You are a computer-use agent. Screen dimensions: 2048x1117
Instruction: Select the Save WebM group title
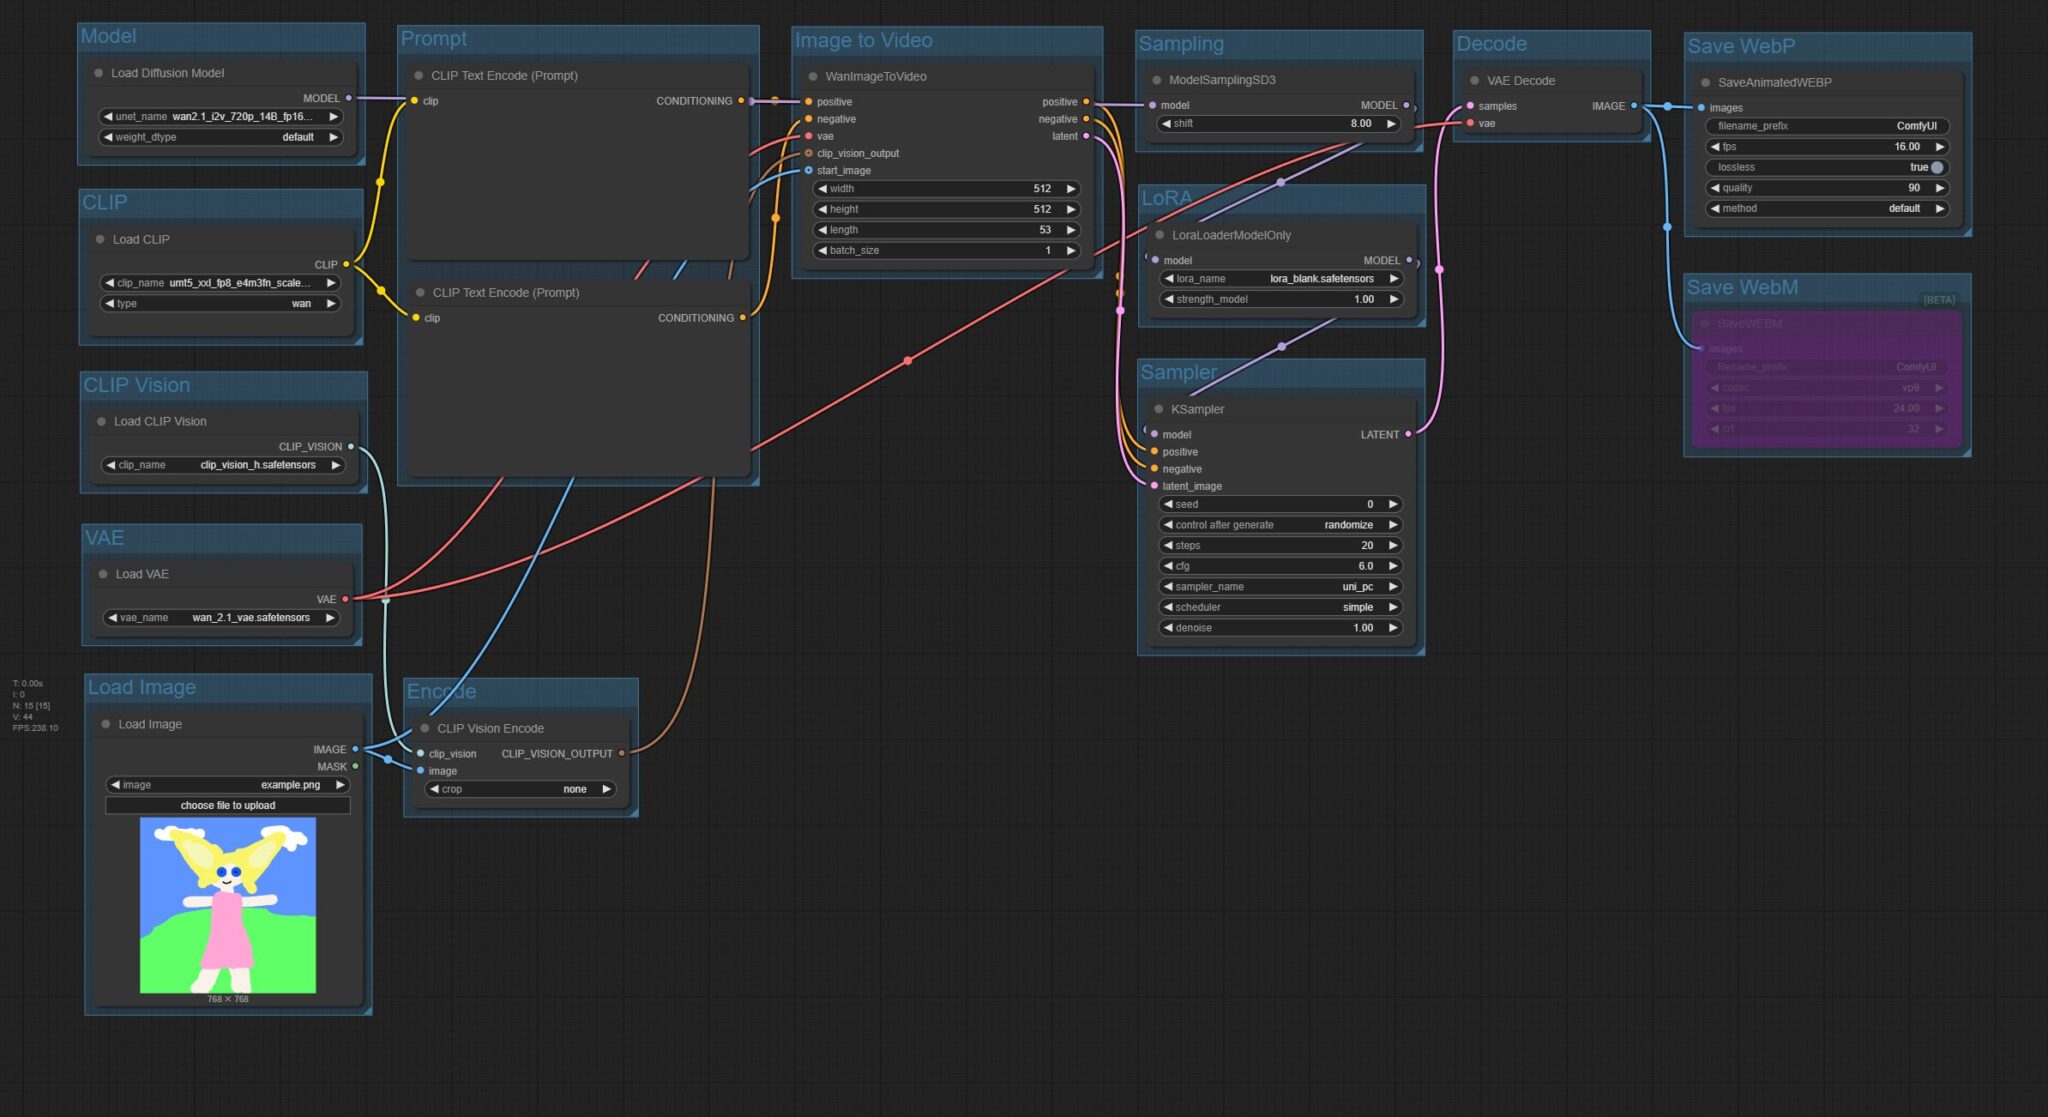pos(1742,288)
